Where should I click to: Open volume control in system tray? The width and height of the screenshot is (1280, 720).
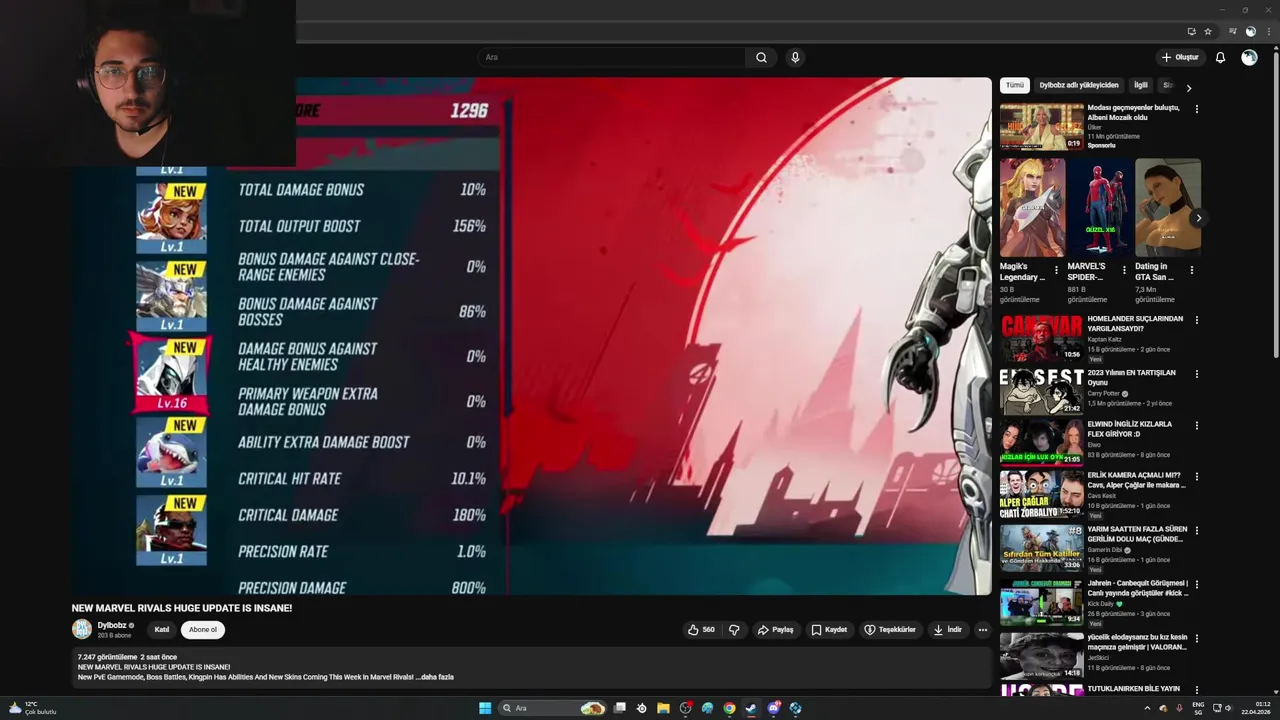click(1229, 708)
